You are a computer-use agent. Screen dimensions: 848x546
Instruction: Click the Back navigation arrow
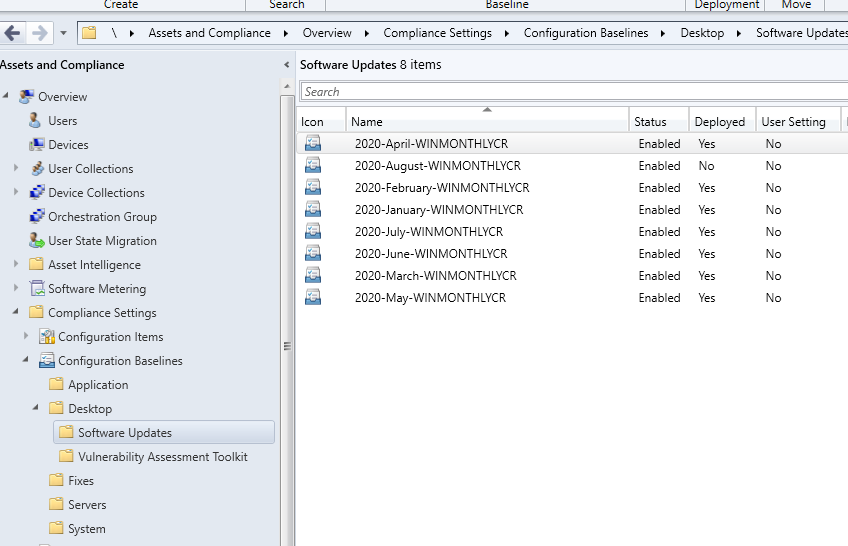click(x=12, y=33)
